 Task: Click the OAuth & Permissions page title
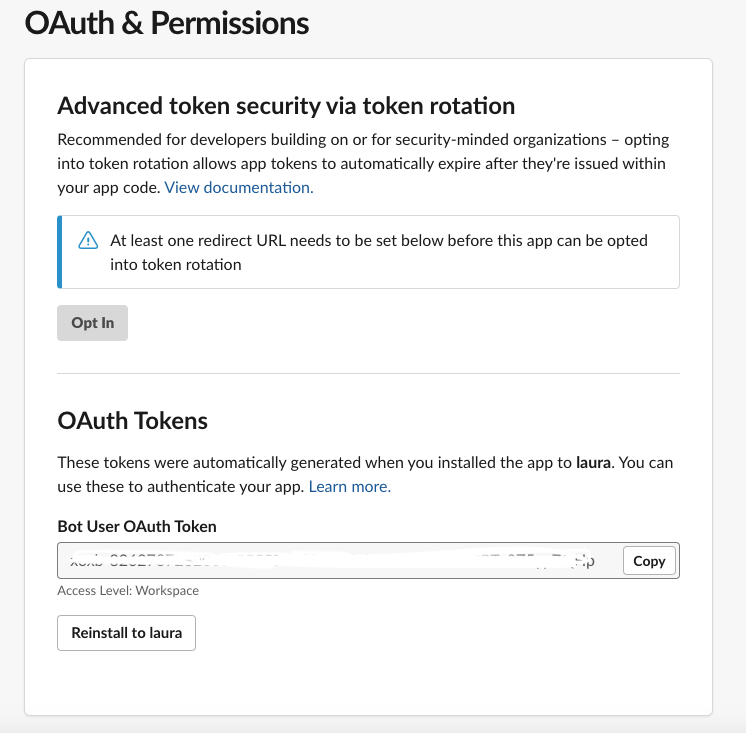click(167, 24)
